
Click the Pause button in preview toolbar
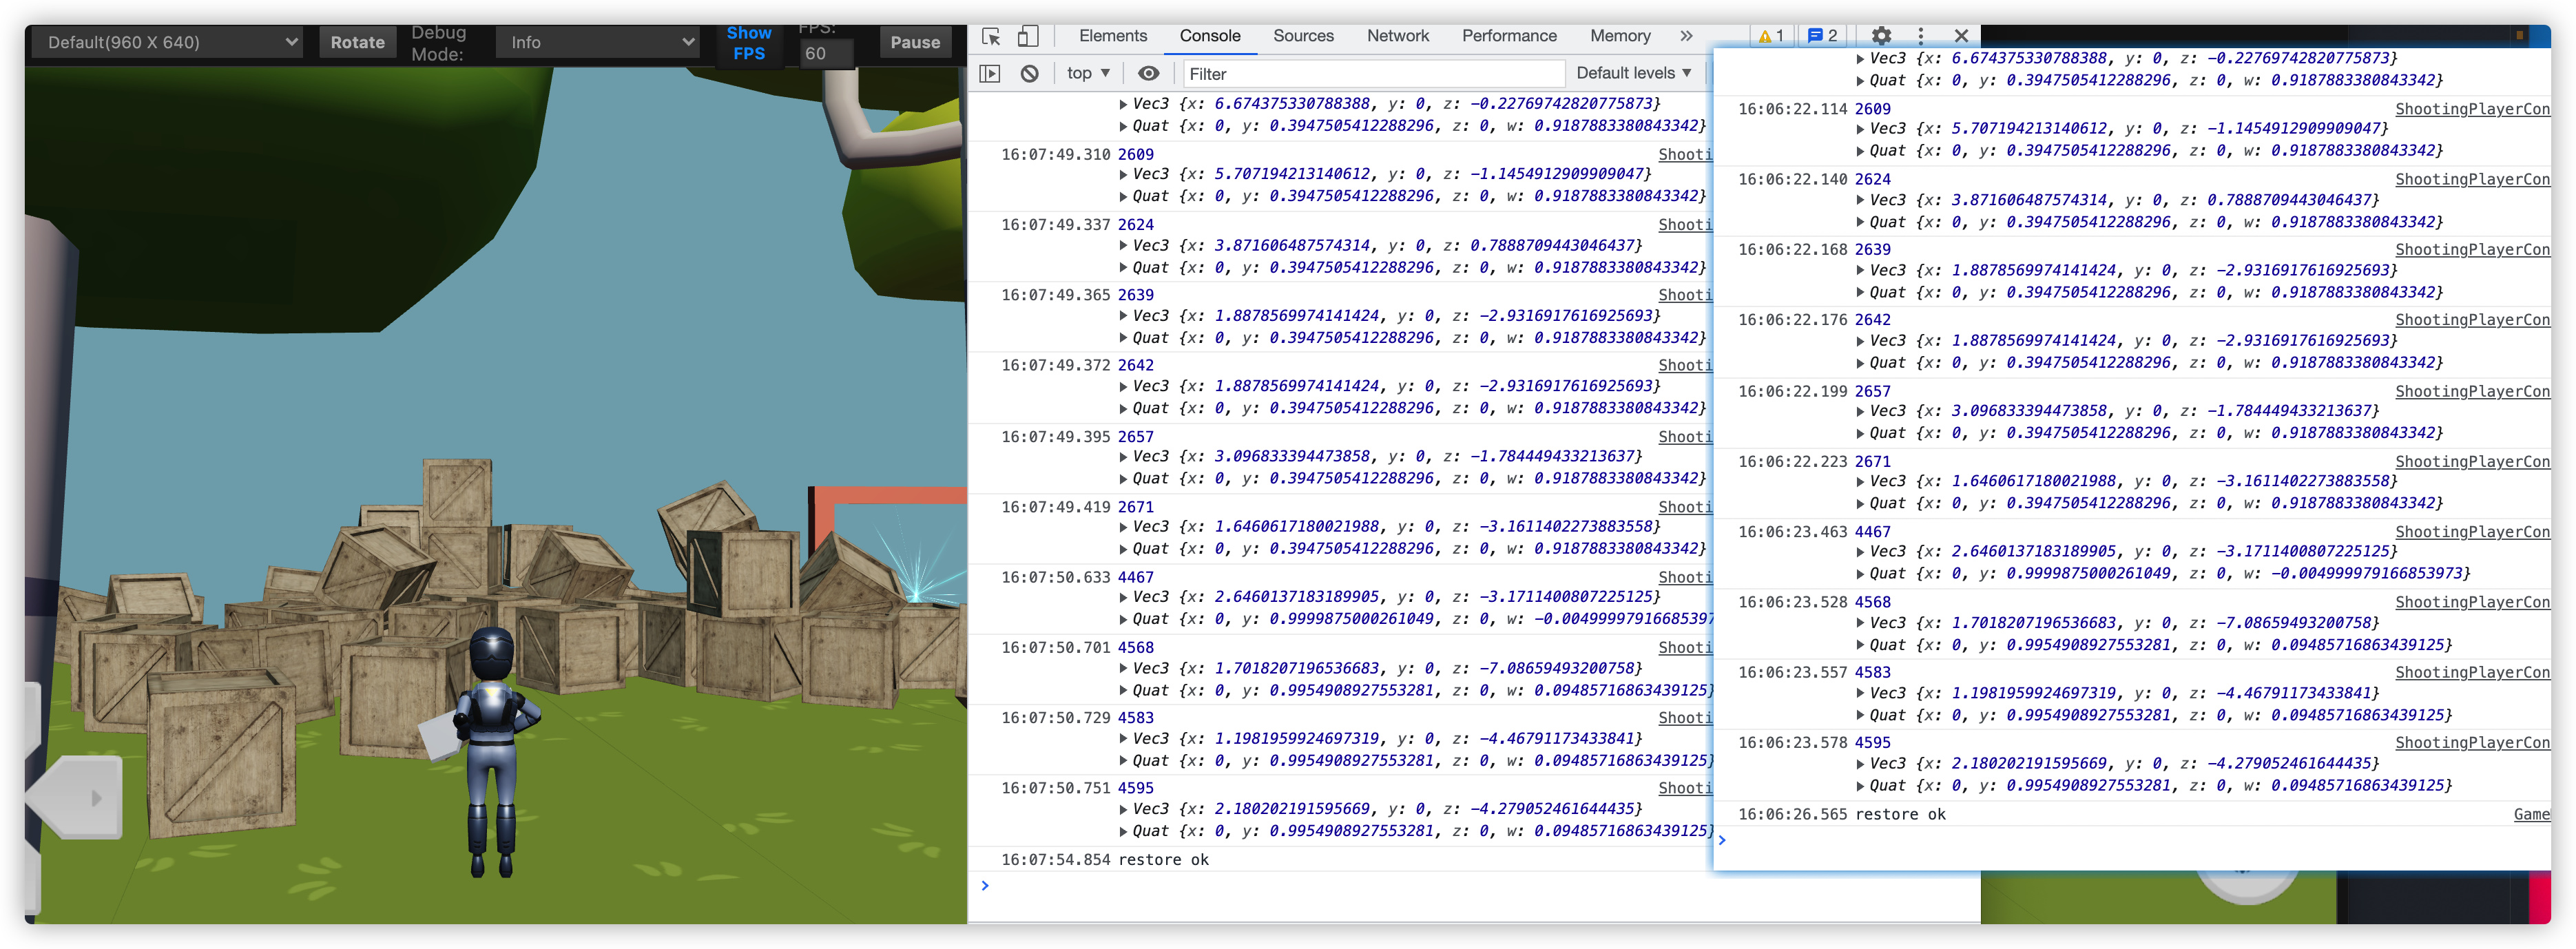[x=914, y=42]
